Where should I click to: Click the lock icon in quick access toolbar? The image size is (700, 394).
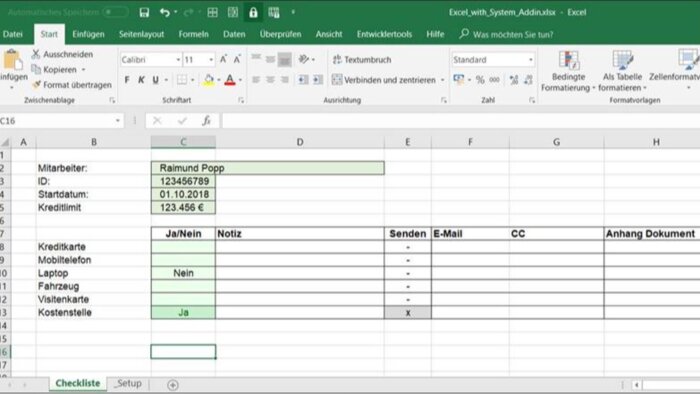tap(253, 12)
